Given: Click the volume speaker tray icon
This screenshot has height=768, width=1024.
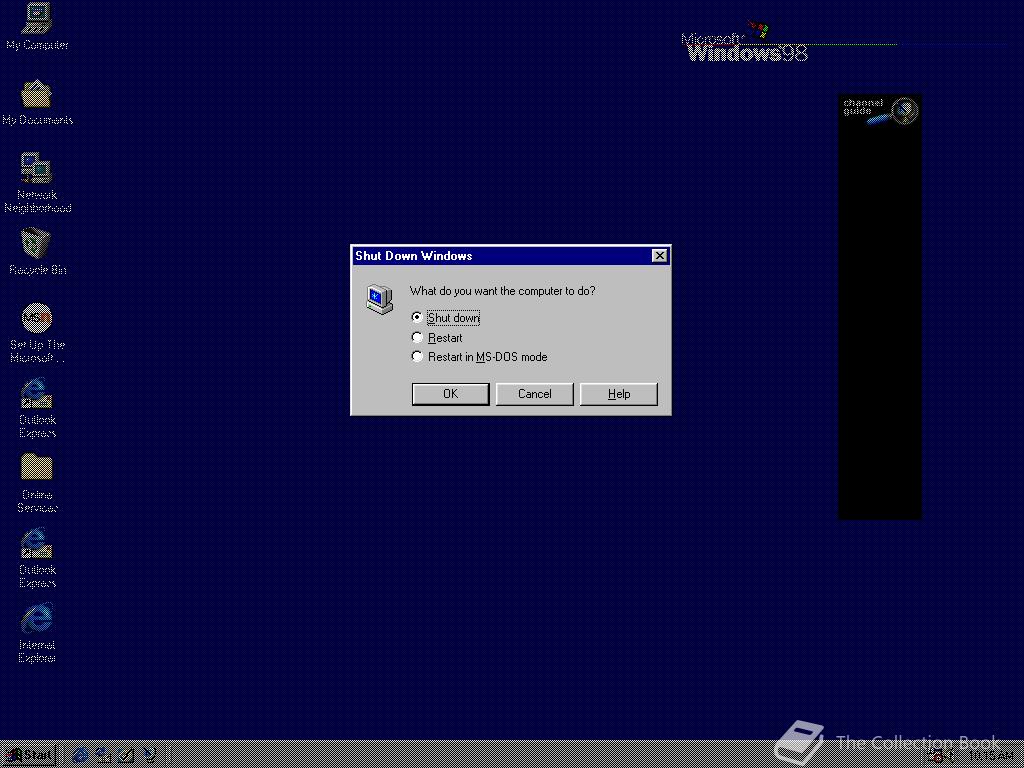Looking at the screenshot, I should pos(949,756).
